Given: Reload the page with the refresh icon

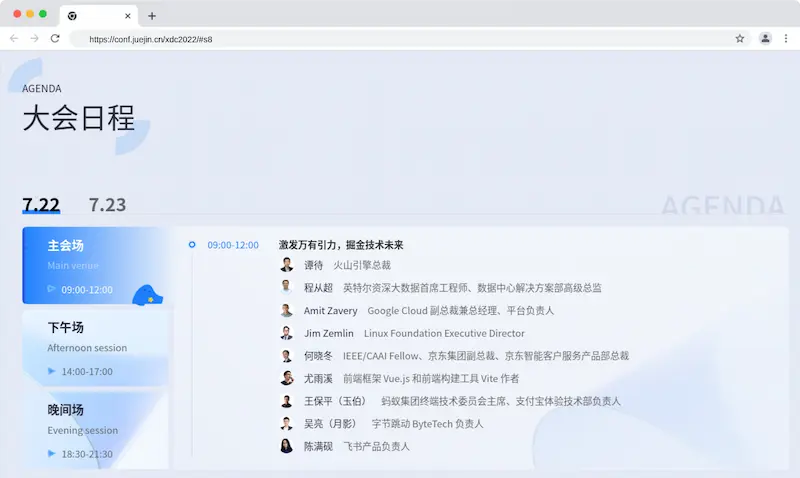Looking at the screenshot, I should click(x=55, y=38).
